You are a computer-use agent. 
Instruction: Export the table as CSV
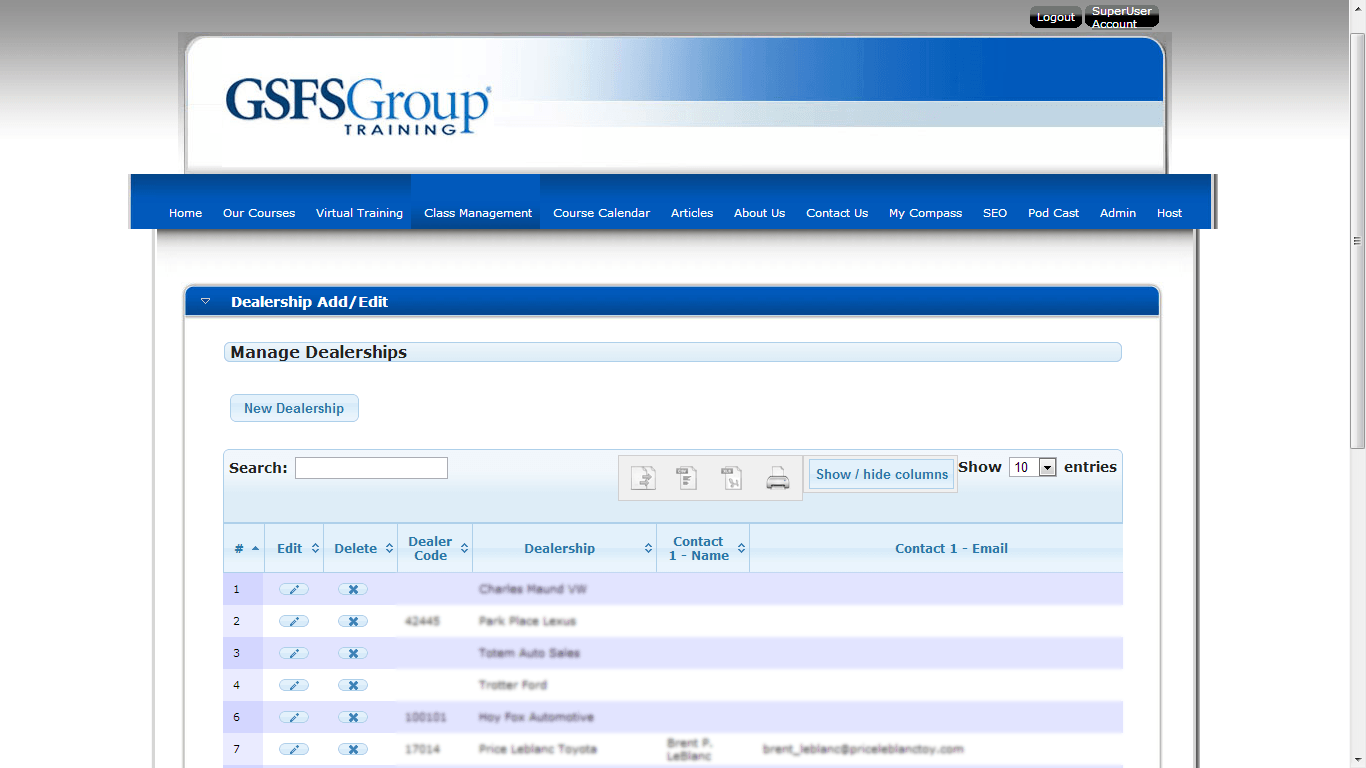click(x=687, y=478)
